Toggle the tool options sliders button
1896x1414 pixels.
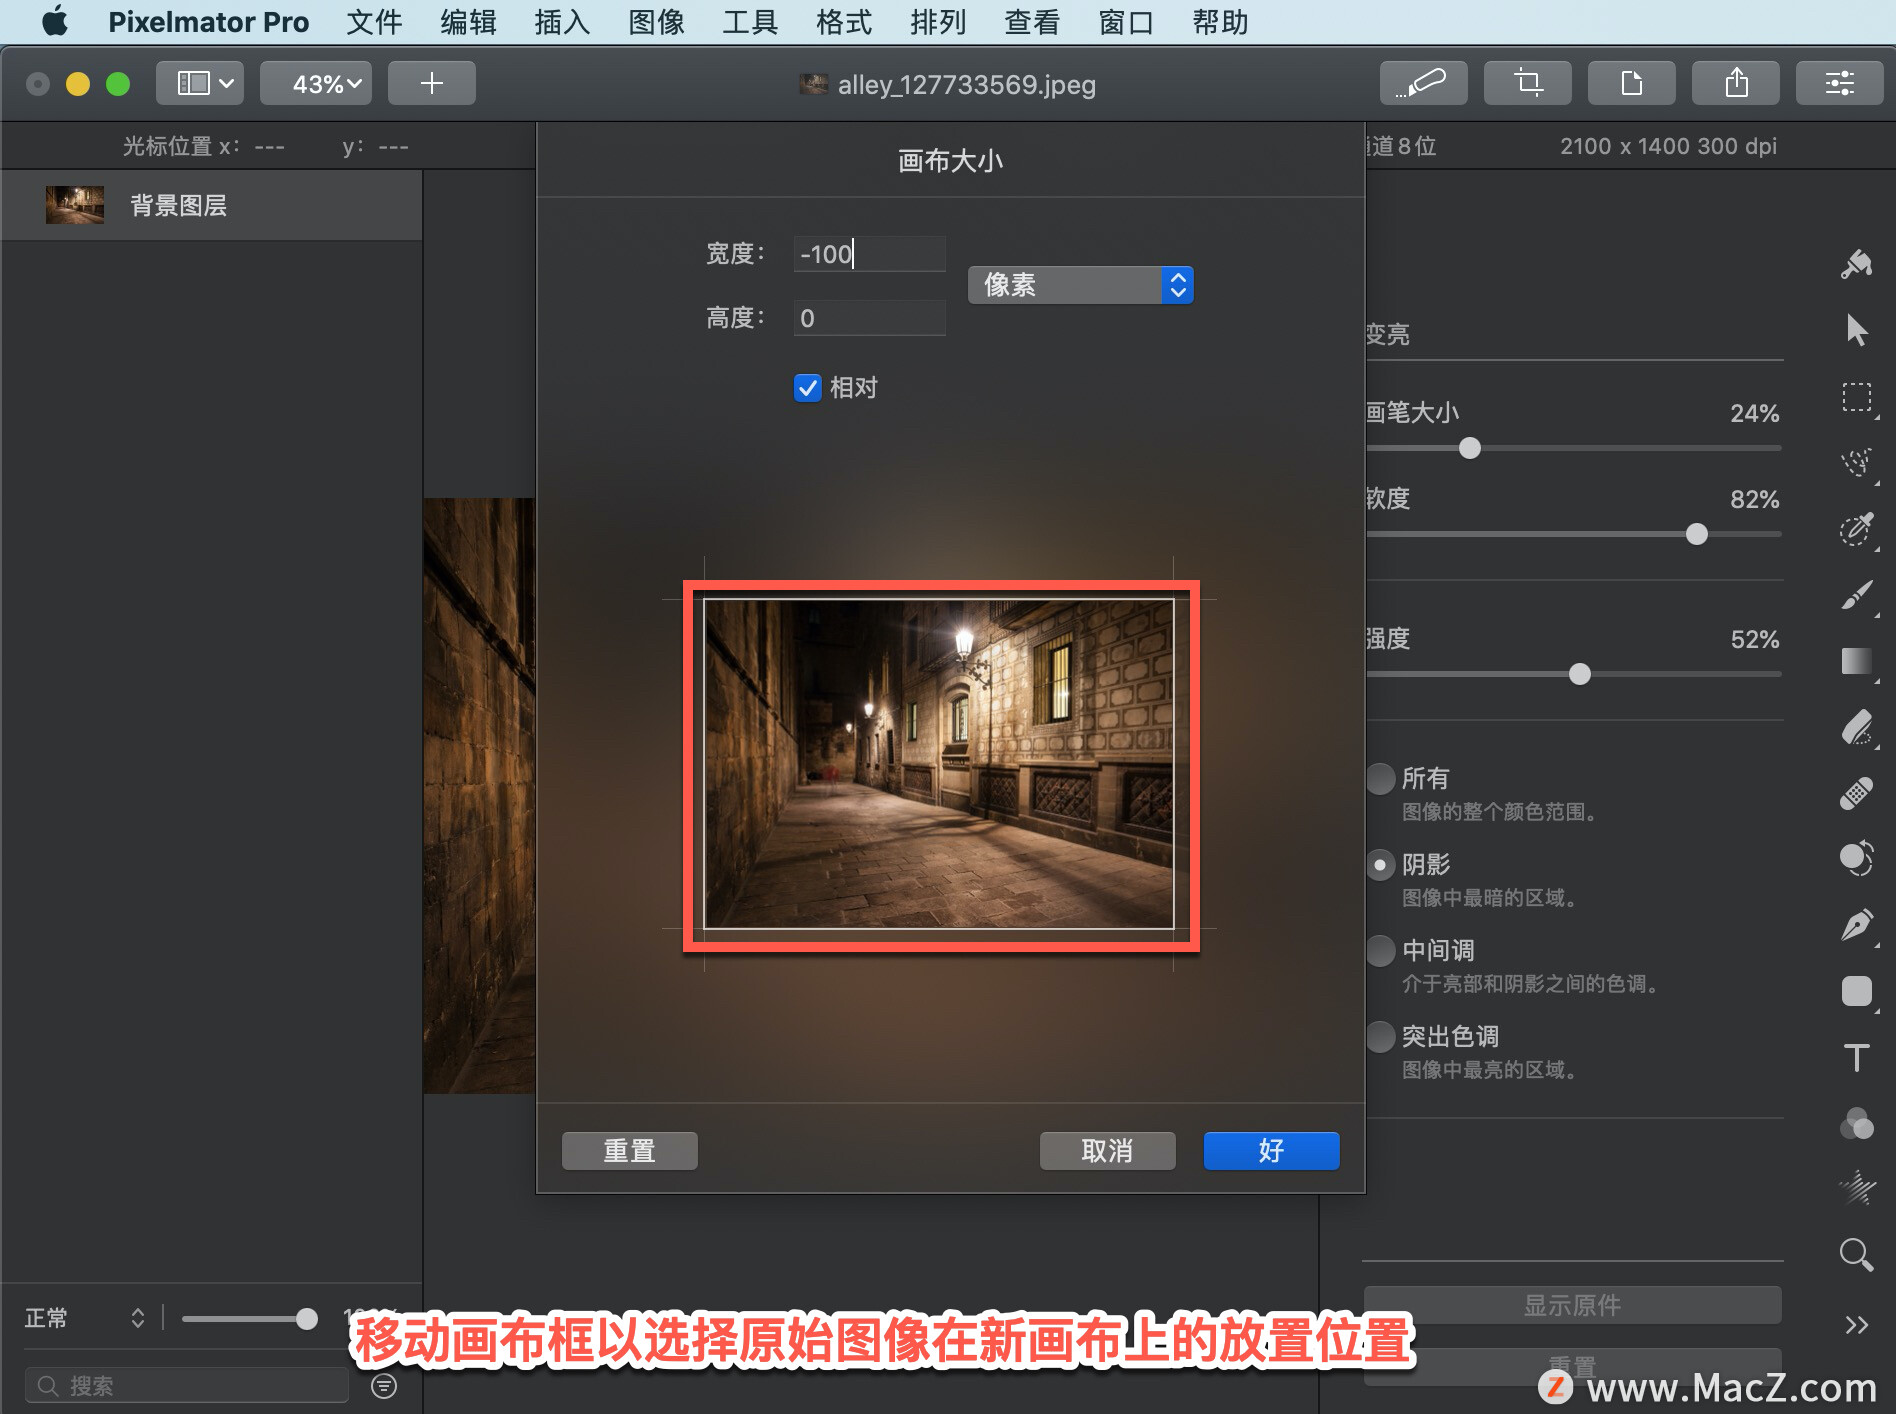coord(1839,83)
